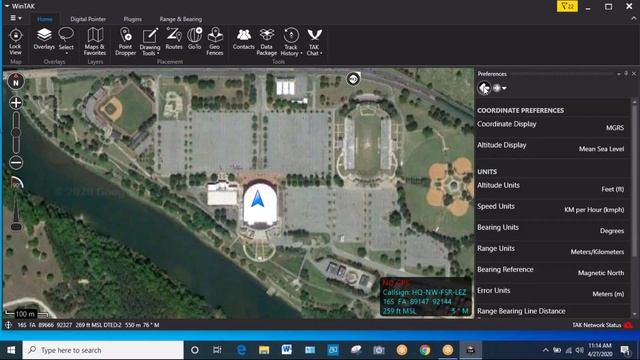Screen dimensions: 640x360
Task: Open the Contacts list
Action: [244, 39]
